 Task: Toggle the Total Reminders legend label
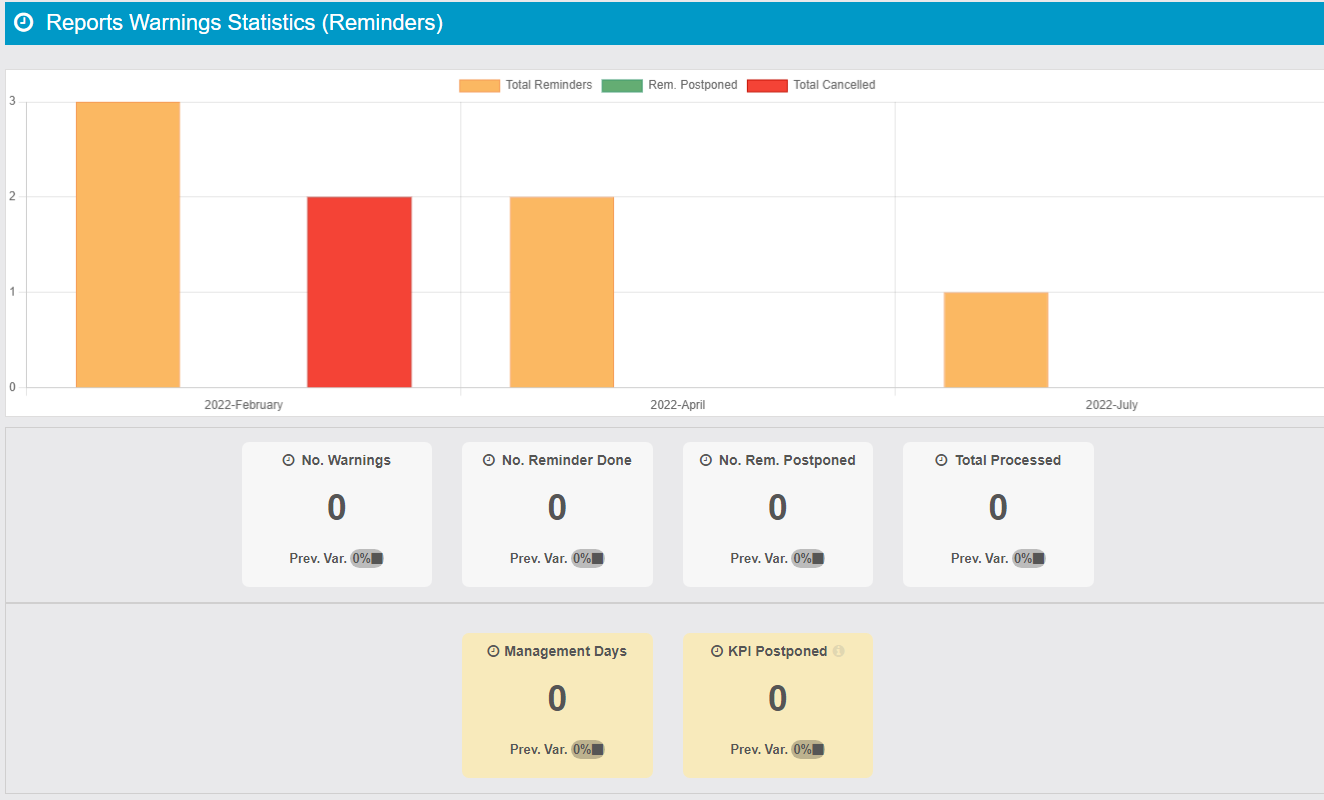[x=548, y=86]
